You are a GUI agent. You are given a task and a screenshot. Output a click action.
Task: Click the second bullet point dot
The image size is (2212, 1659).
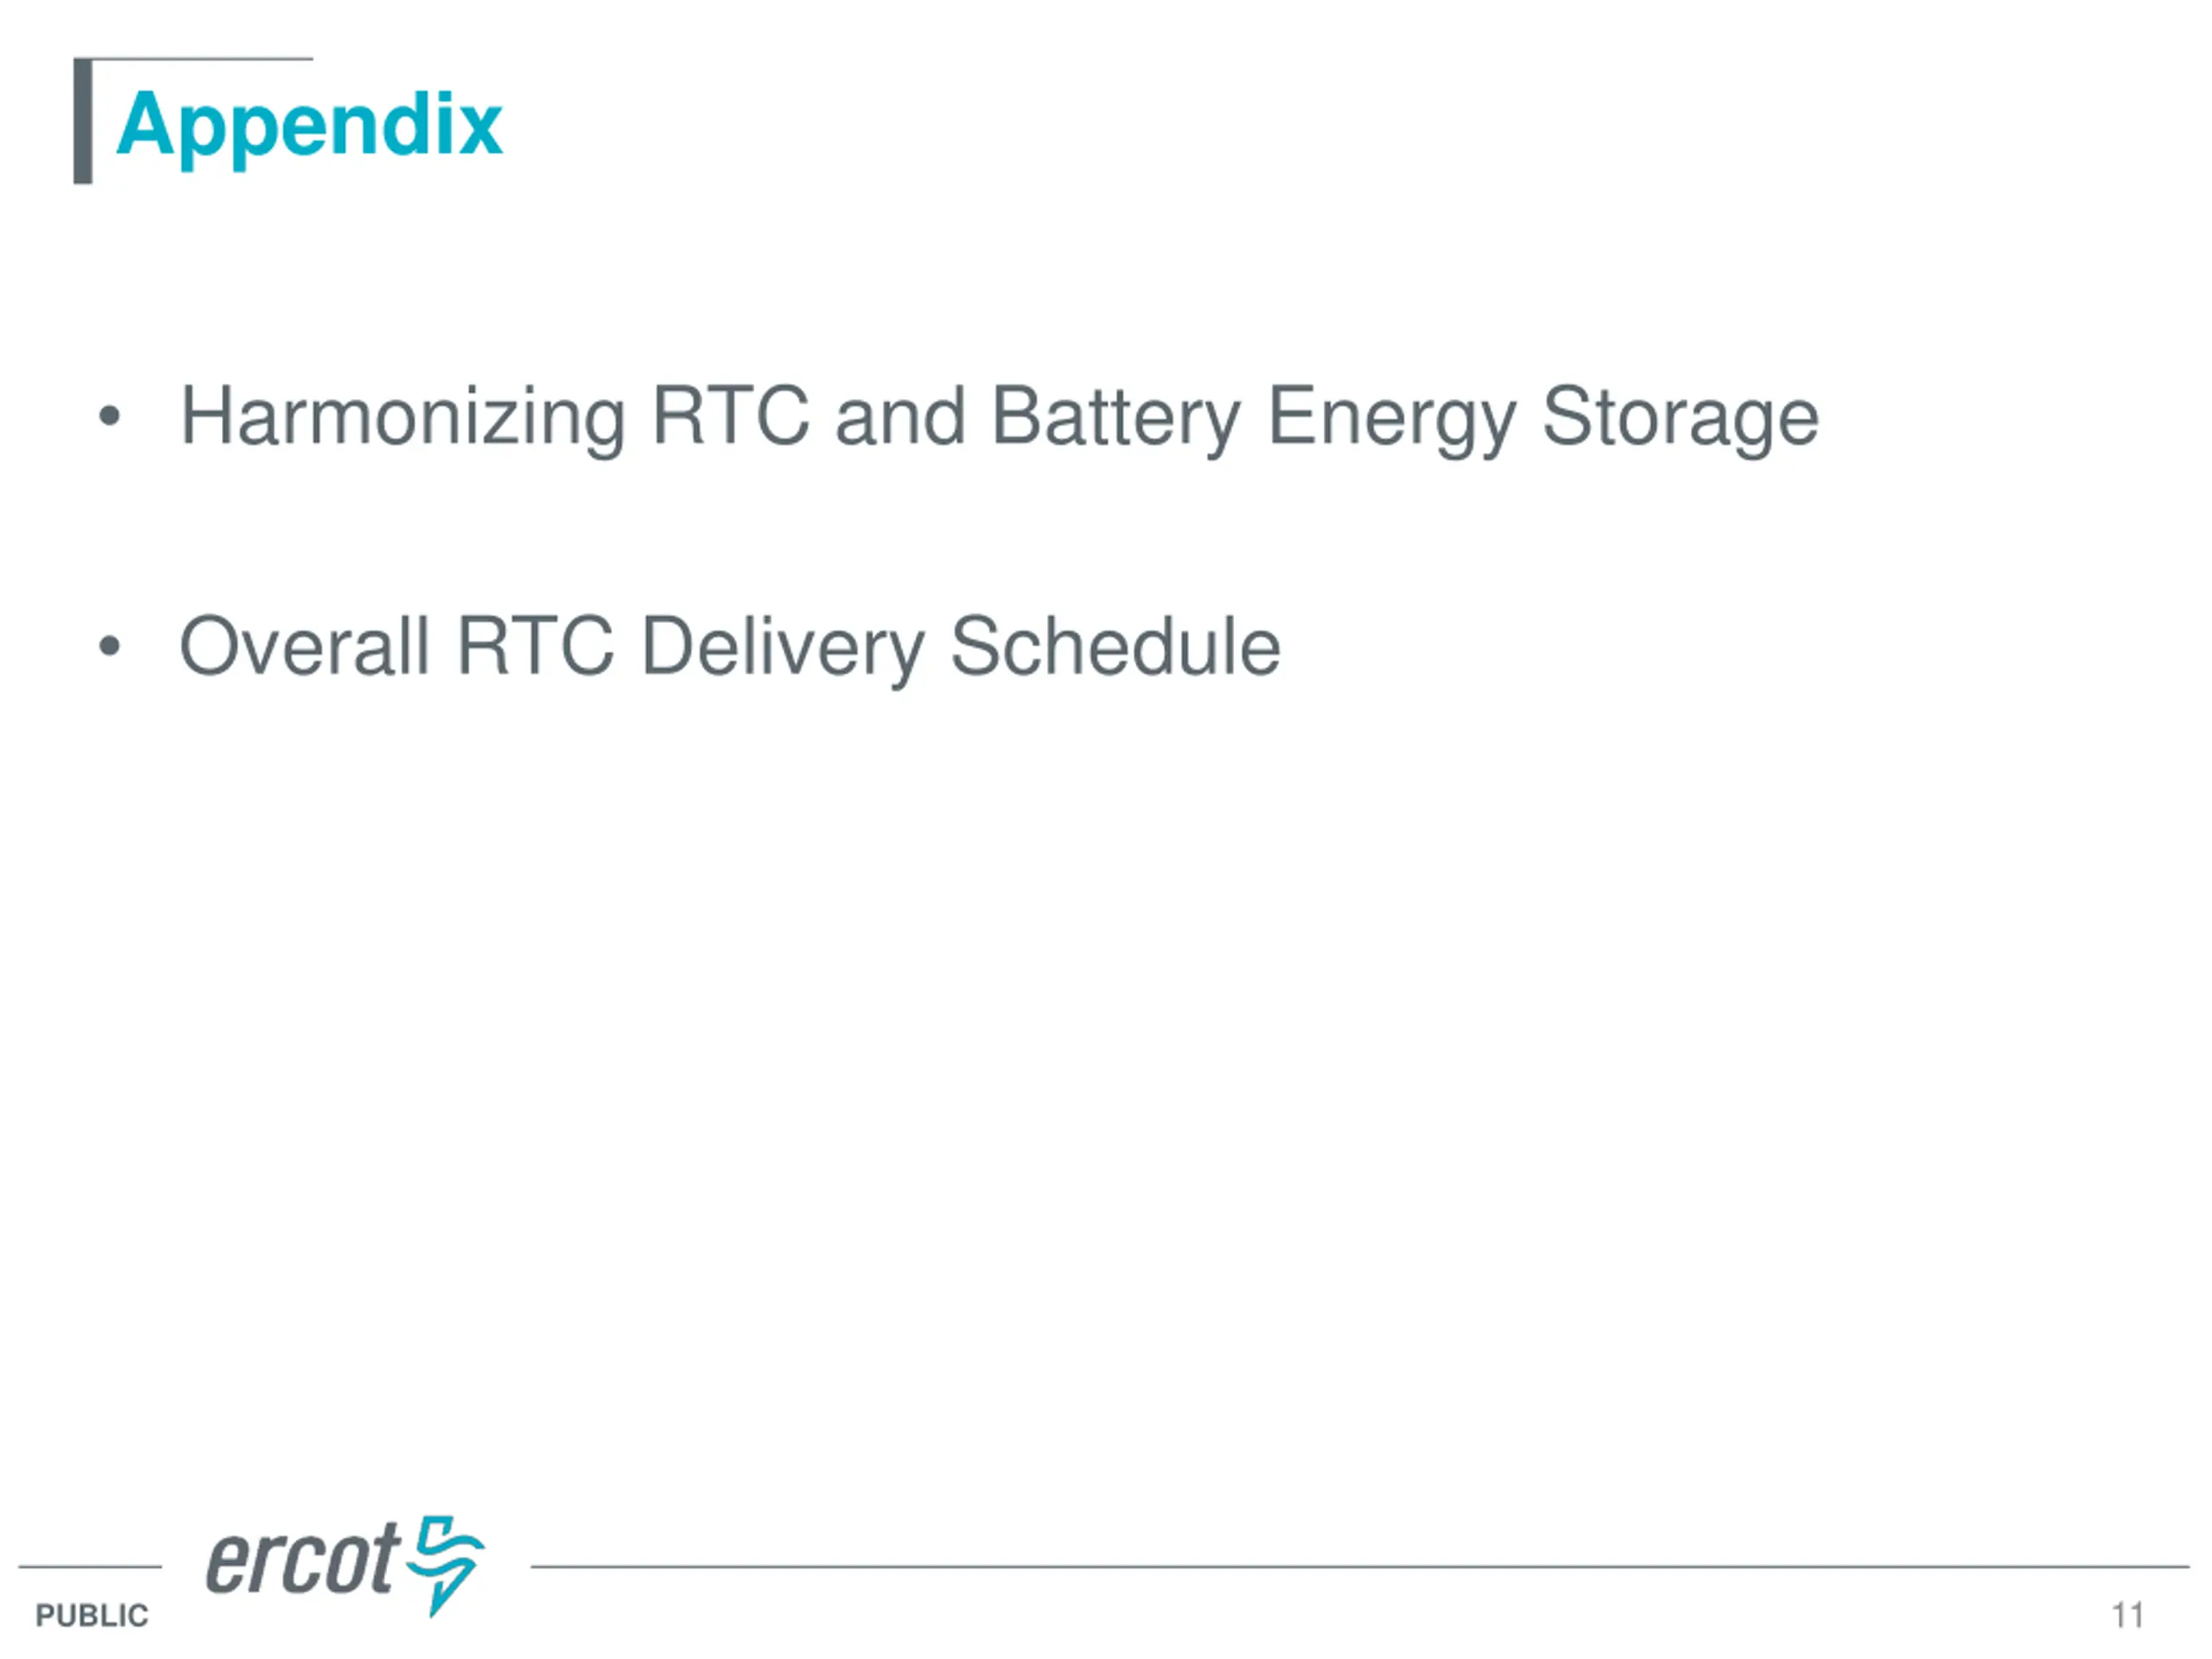pos(110,646)
